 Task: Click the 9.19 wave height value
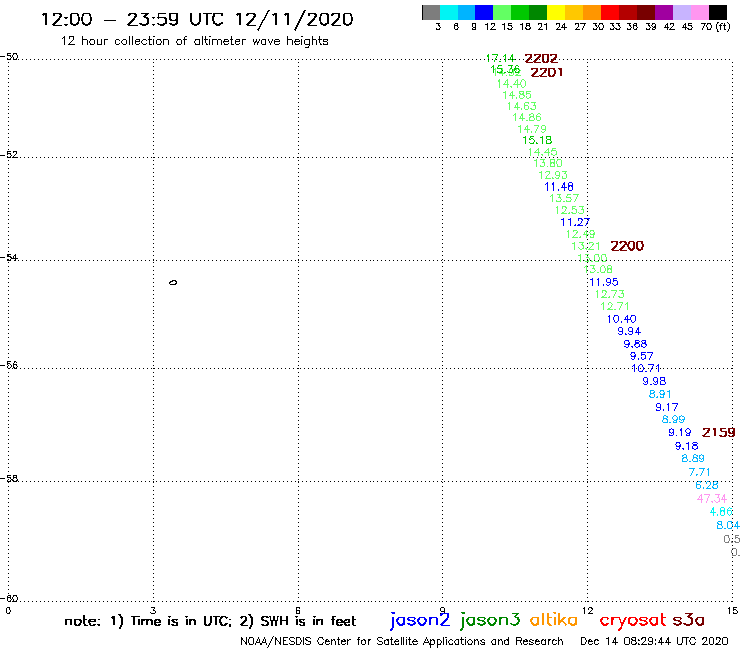(680, 432)
